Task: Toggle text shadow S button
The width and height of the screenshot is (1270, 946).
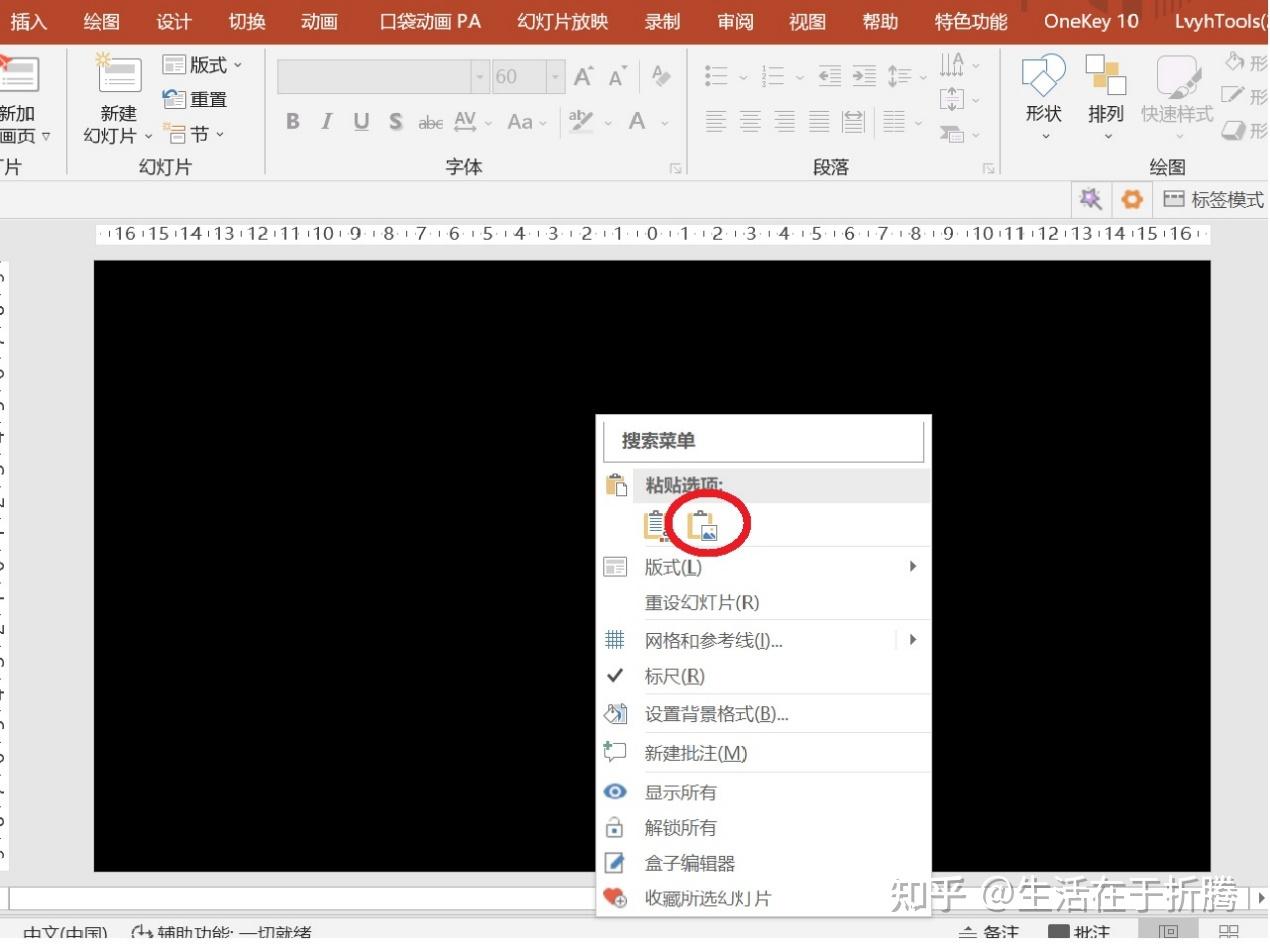Action: (396, 122)
